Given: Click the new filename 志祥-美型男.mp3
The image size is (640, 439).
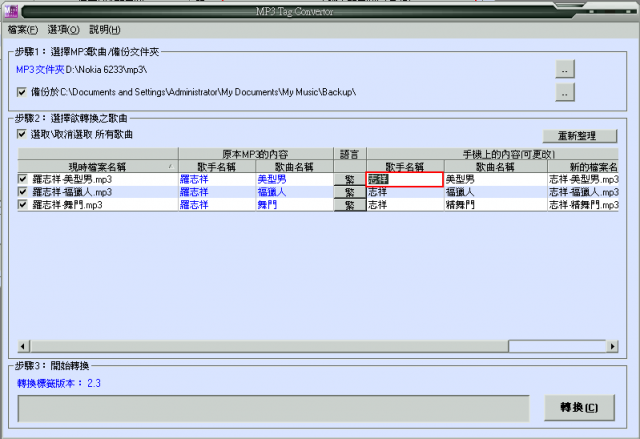Looking at the screenshot, I should [583, 179].
